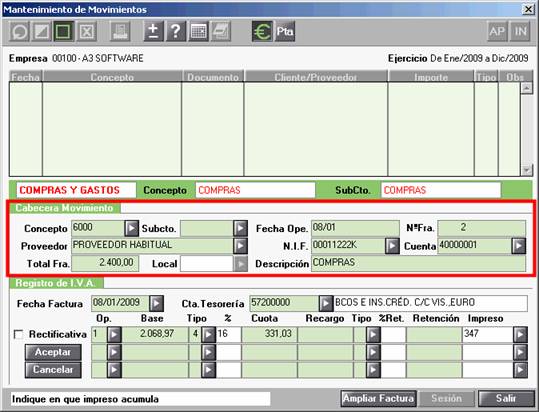Screen dimensions: 539x412
Task: Click the Proveedor field PROVEEDOR HABITUAL
Action: tap(152, 246)
